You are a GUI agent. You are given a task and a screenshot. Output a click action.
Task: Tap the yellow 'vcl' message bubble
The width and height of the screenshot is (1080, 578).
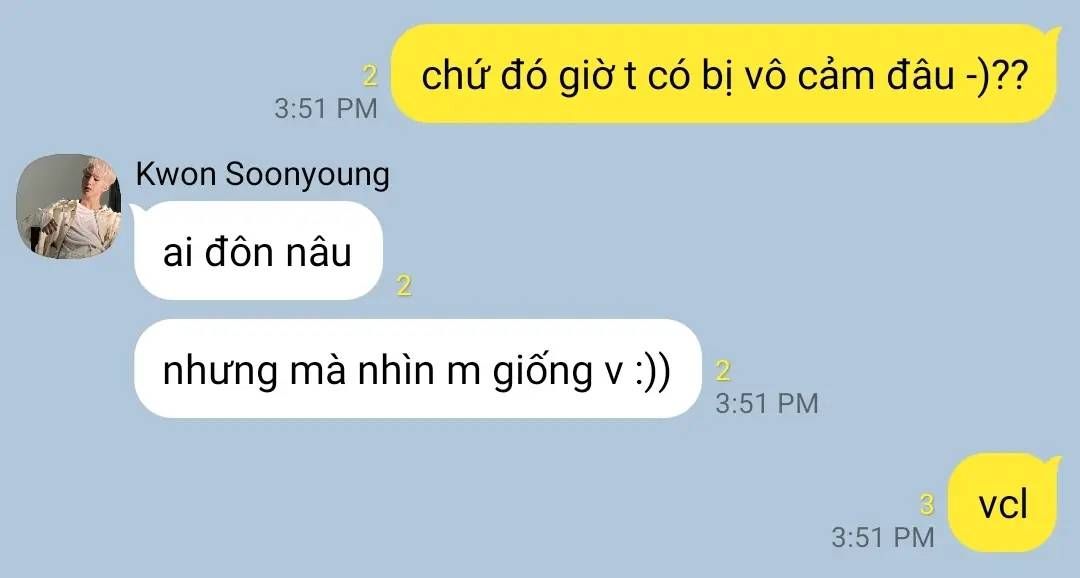click(x=1004, y=503)
